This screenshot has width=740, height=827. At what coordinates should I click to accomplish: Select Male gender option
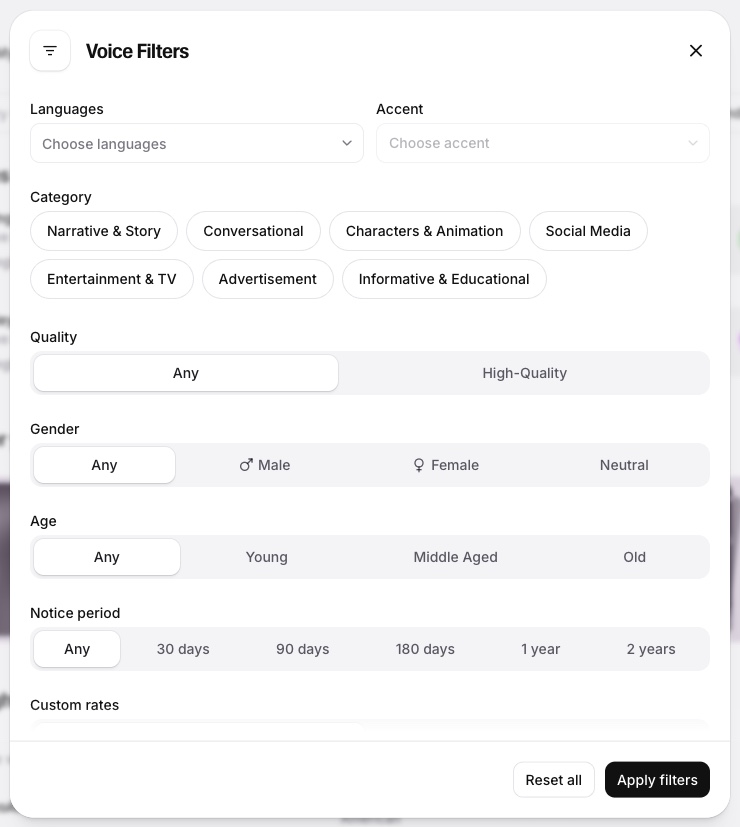[265, 465]
